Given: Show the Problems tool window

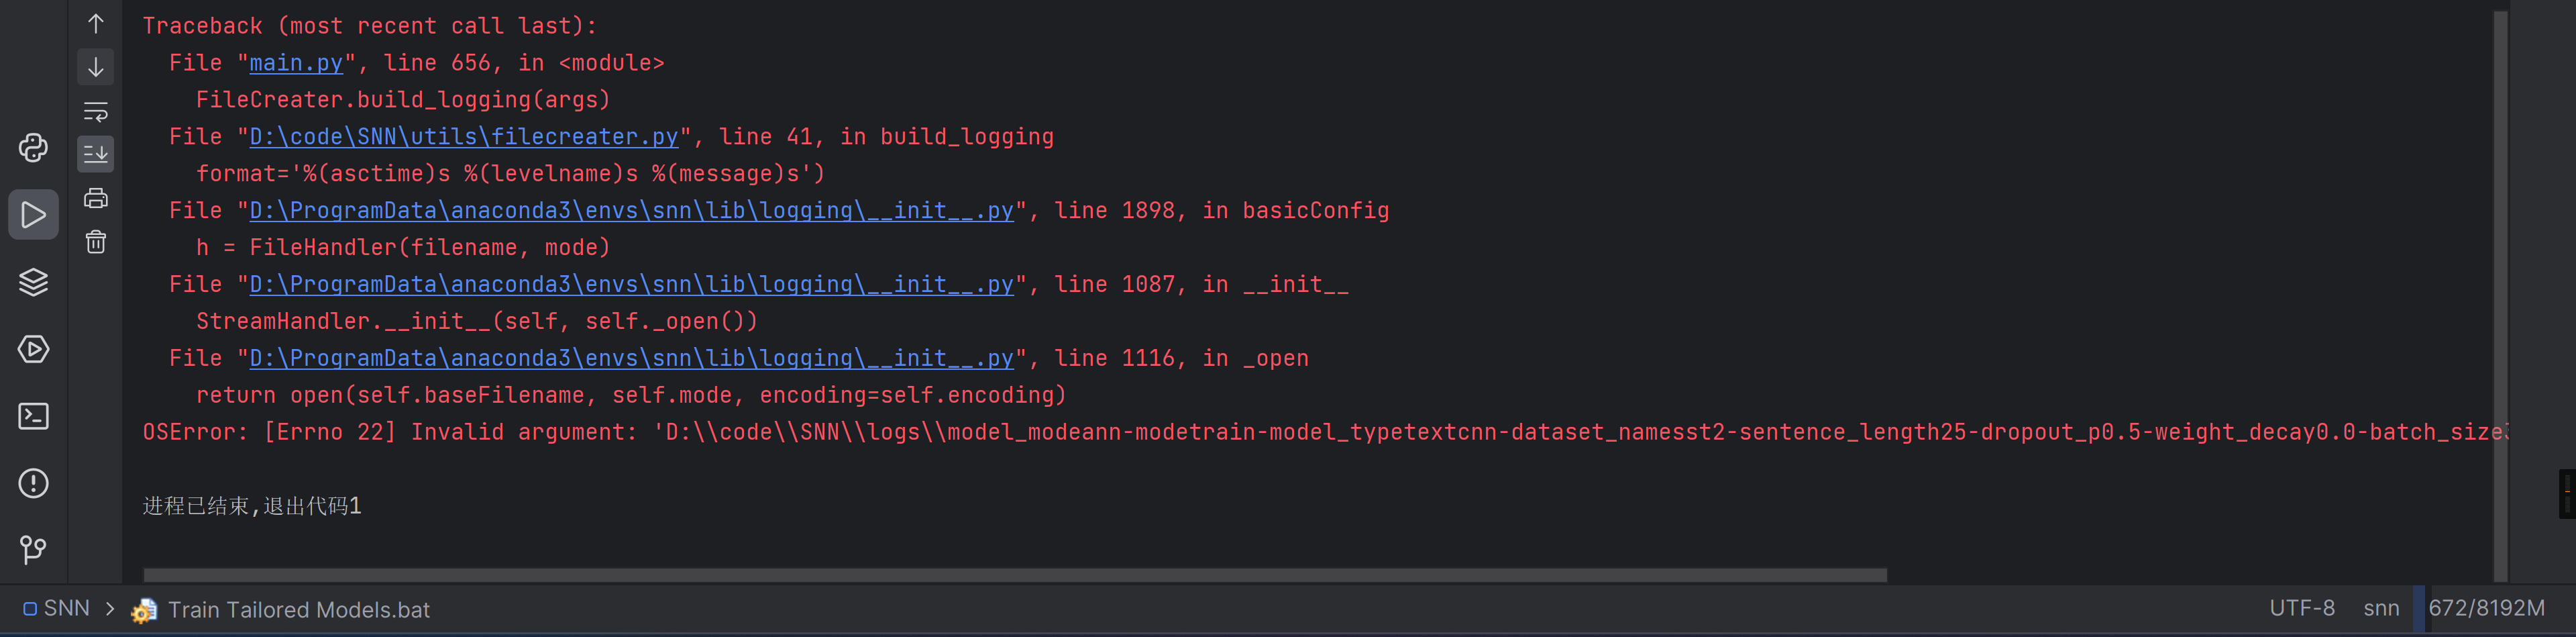Looking at the screenshot, I should [x=33, y=483].
